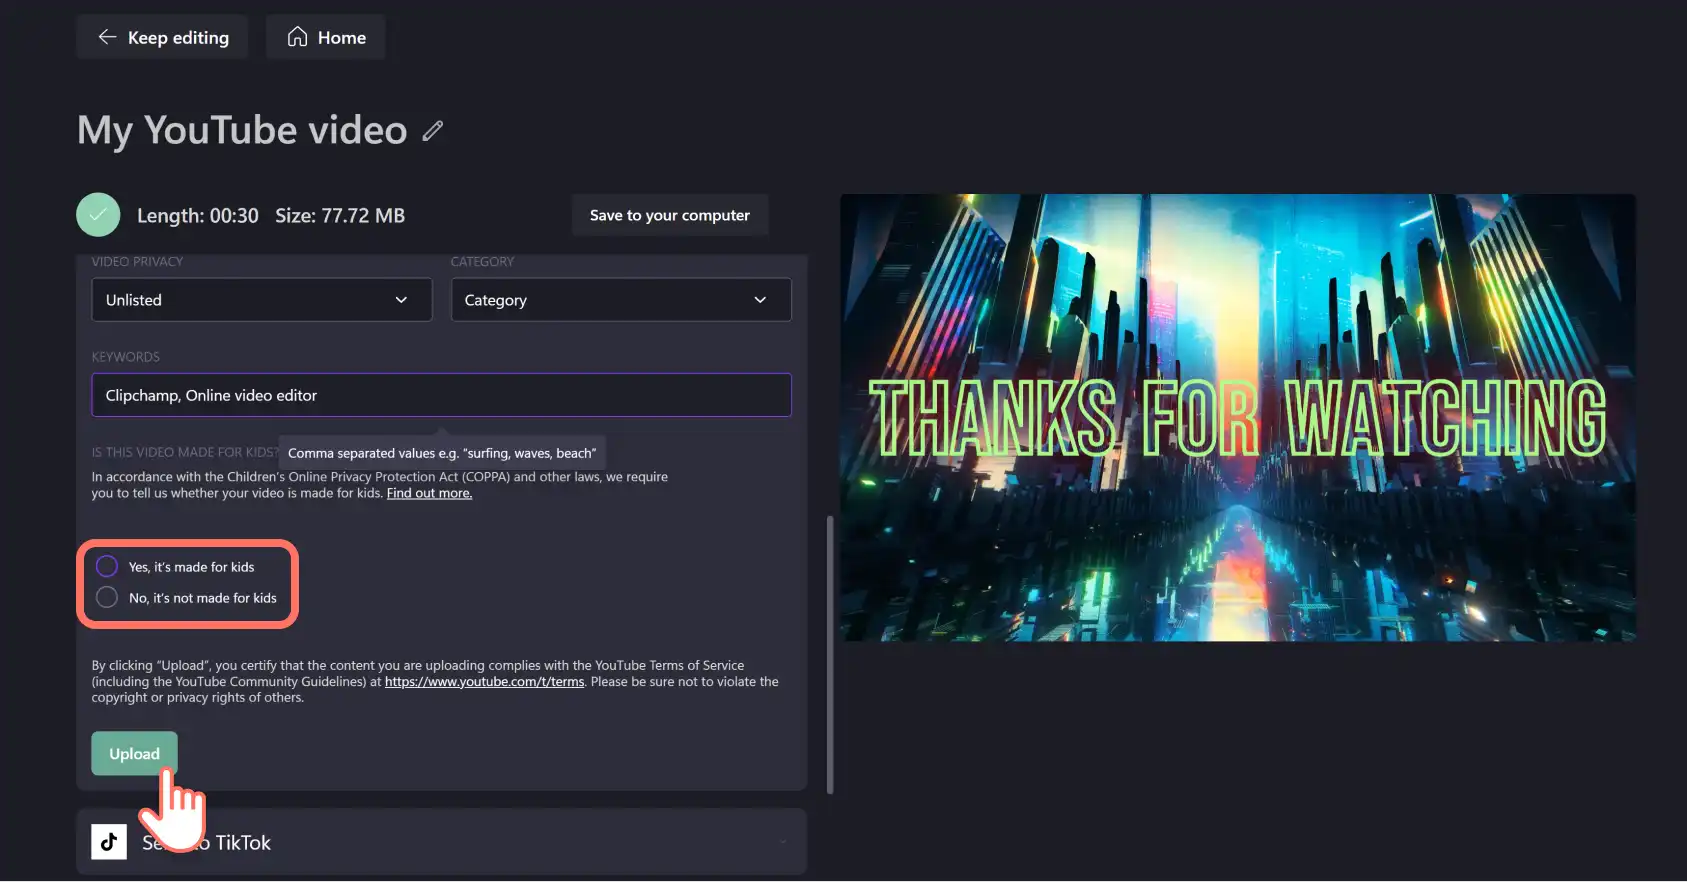The image size is (1687, 882).
Task: Expand the Send to TikTok section
Action: 441,842
